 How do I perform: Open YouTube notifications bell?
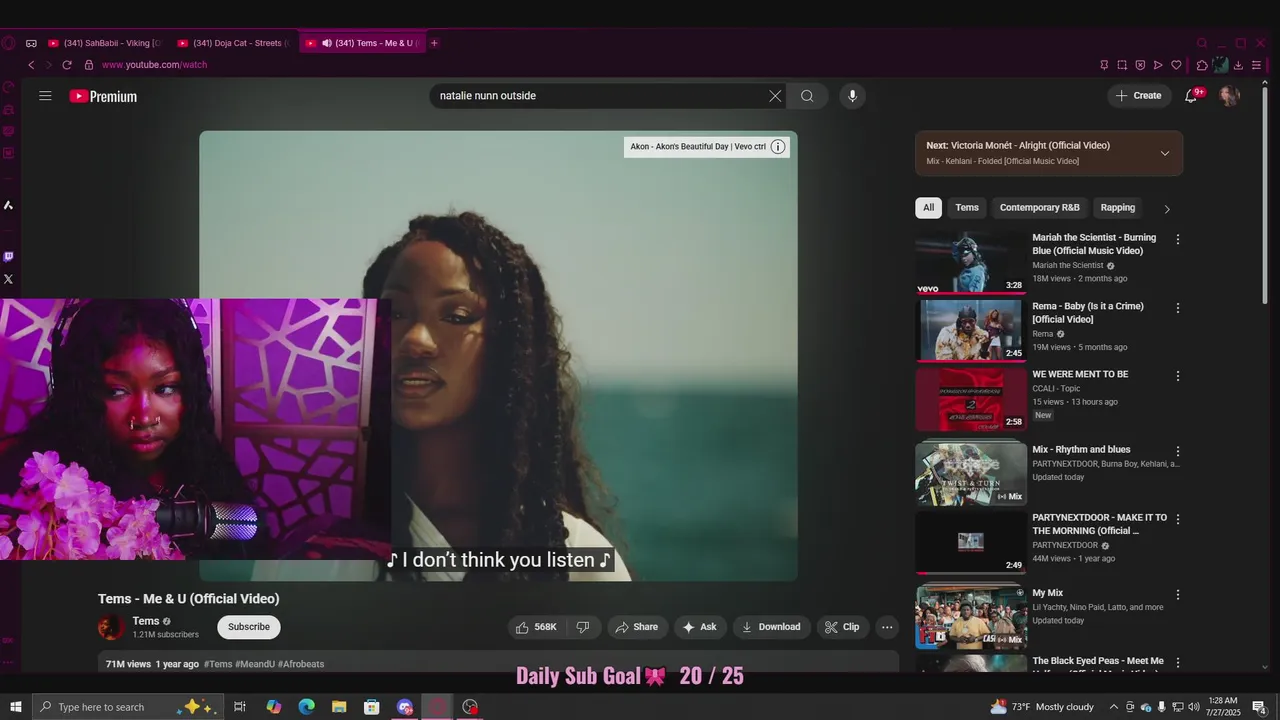tap(1192, 96)
